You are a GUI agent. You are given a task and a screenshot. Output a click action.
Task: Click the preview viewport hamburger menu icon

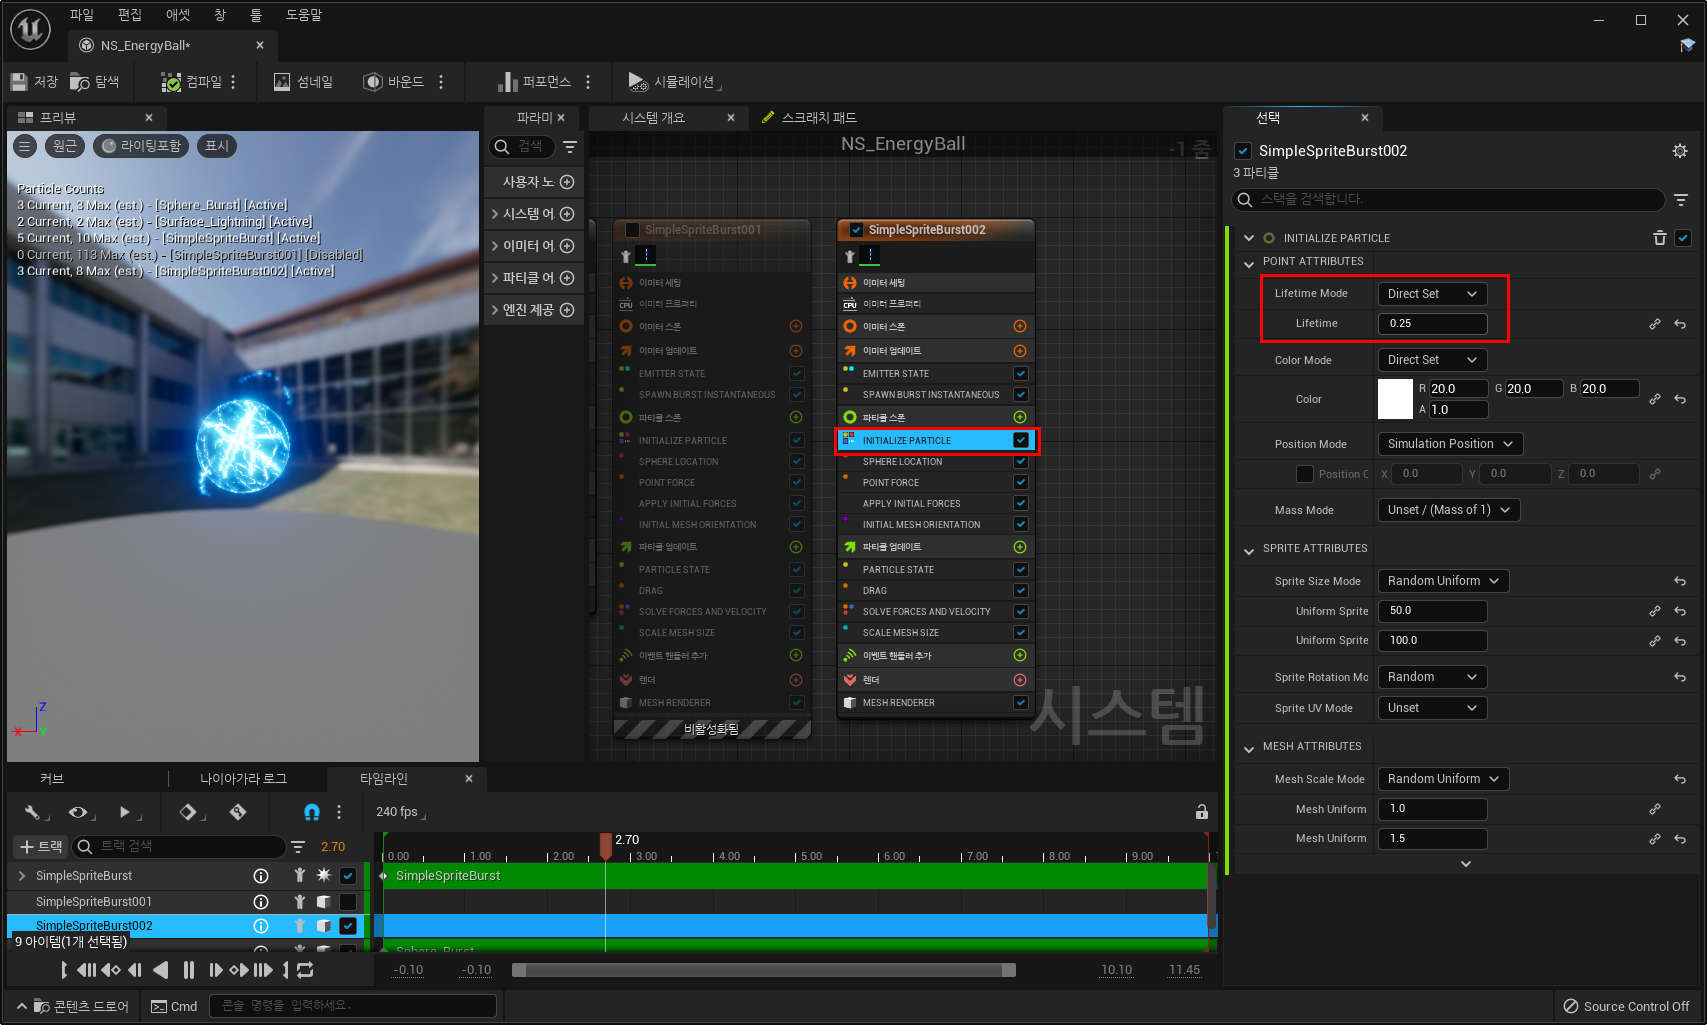[25, 146]
